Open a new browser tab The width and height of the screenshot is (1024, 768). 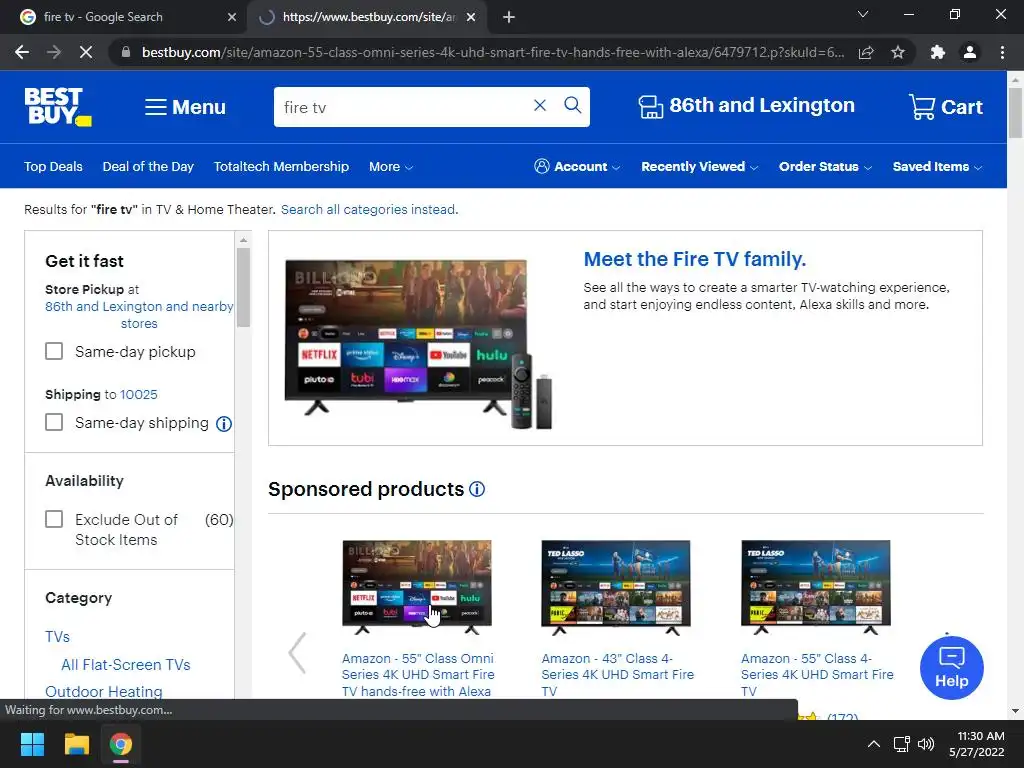pyautogui.click(x=509, y=17)
